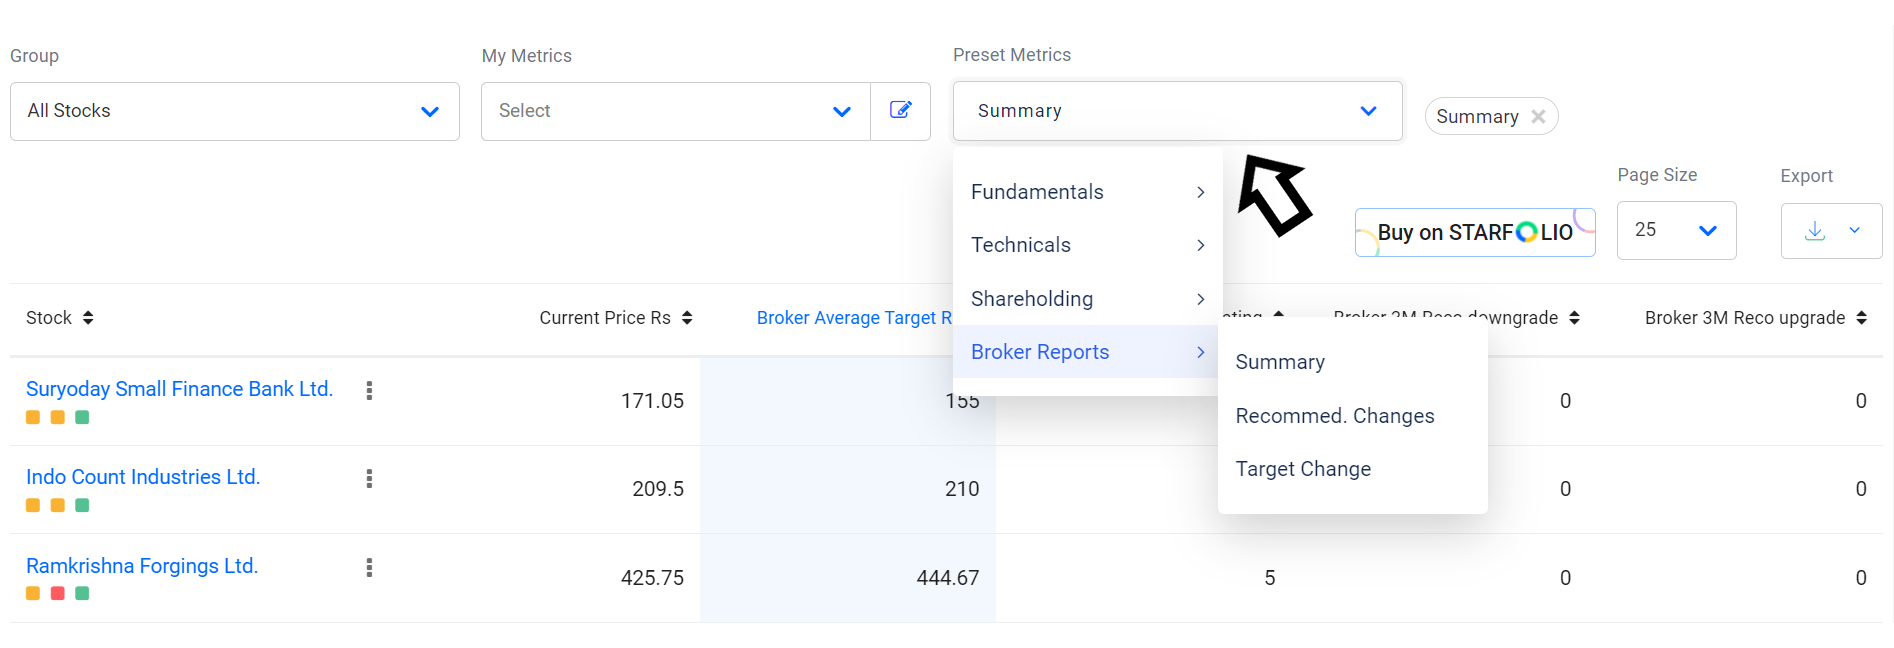Image resolution: width=1894 pixels, height=648 pixels.
Task: Click the export download icon
Action: (1815, 231)
